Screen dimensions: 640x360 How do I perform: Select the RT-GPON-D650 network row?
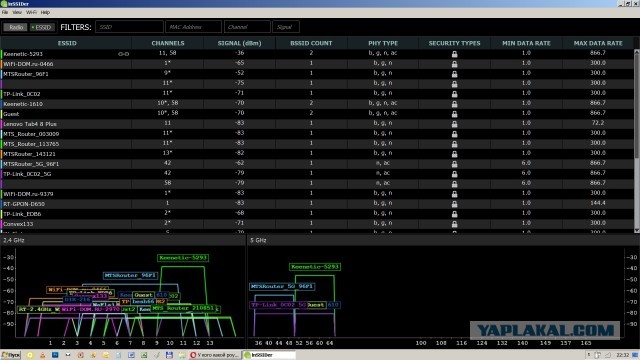click(317, 204)
